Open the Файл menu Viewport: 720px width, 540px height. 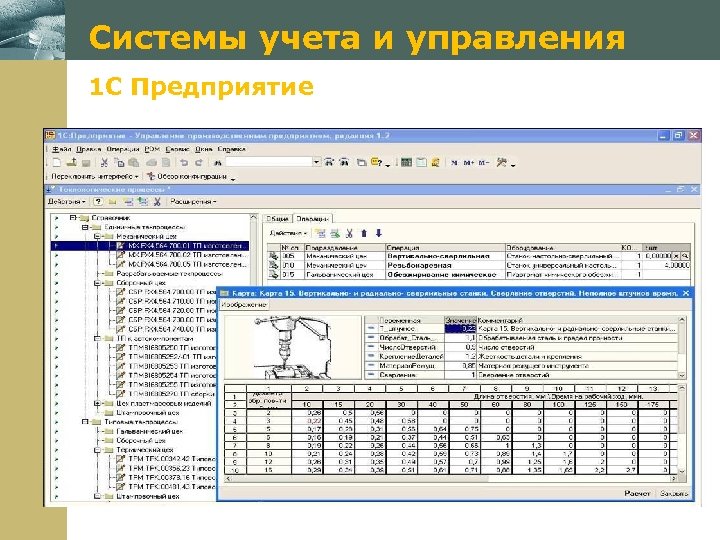click(x=62, y=149)
